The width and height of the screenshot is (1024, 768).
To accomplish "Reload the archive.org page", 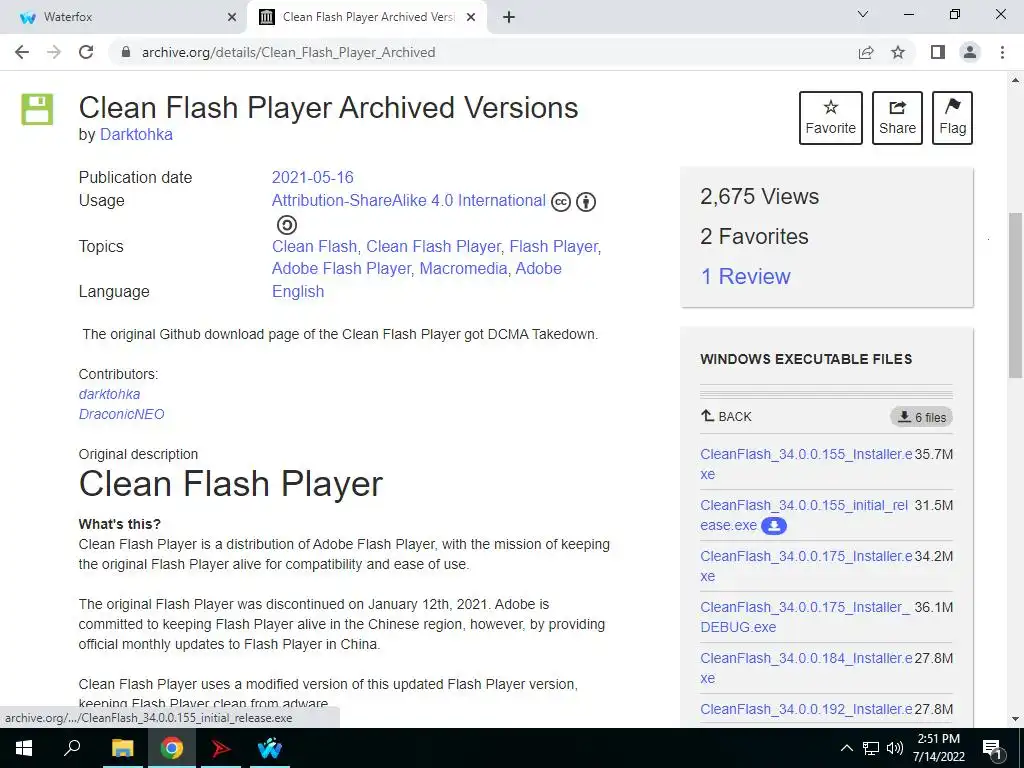I will click(86, 52).
